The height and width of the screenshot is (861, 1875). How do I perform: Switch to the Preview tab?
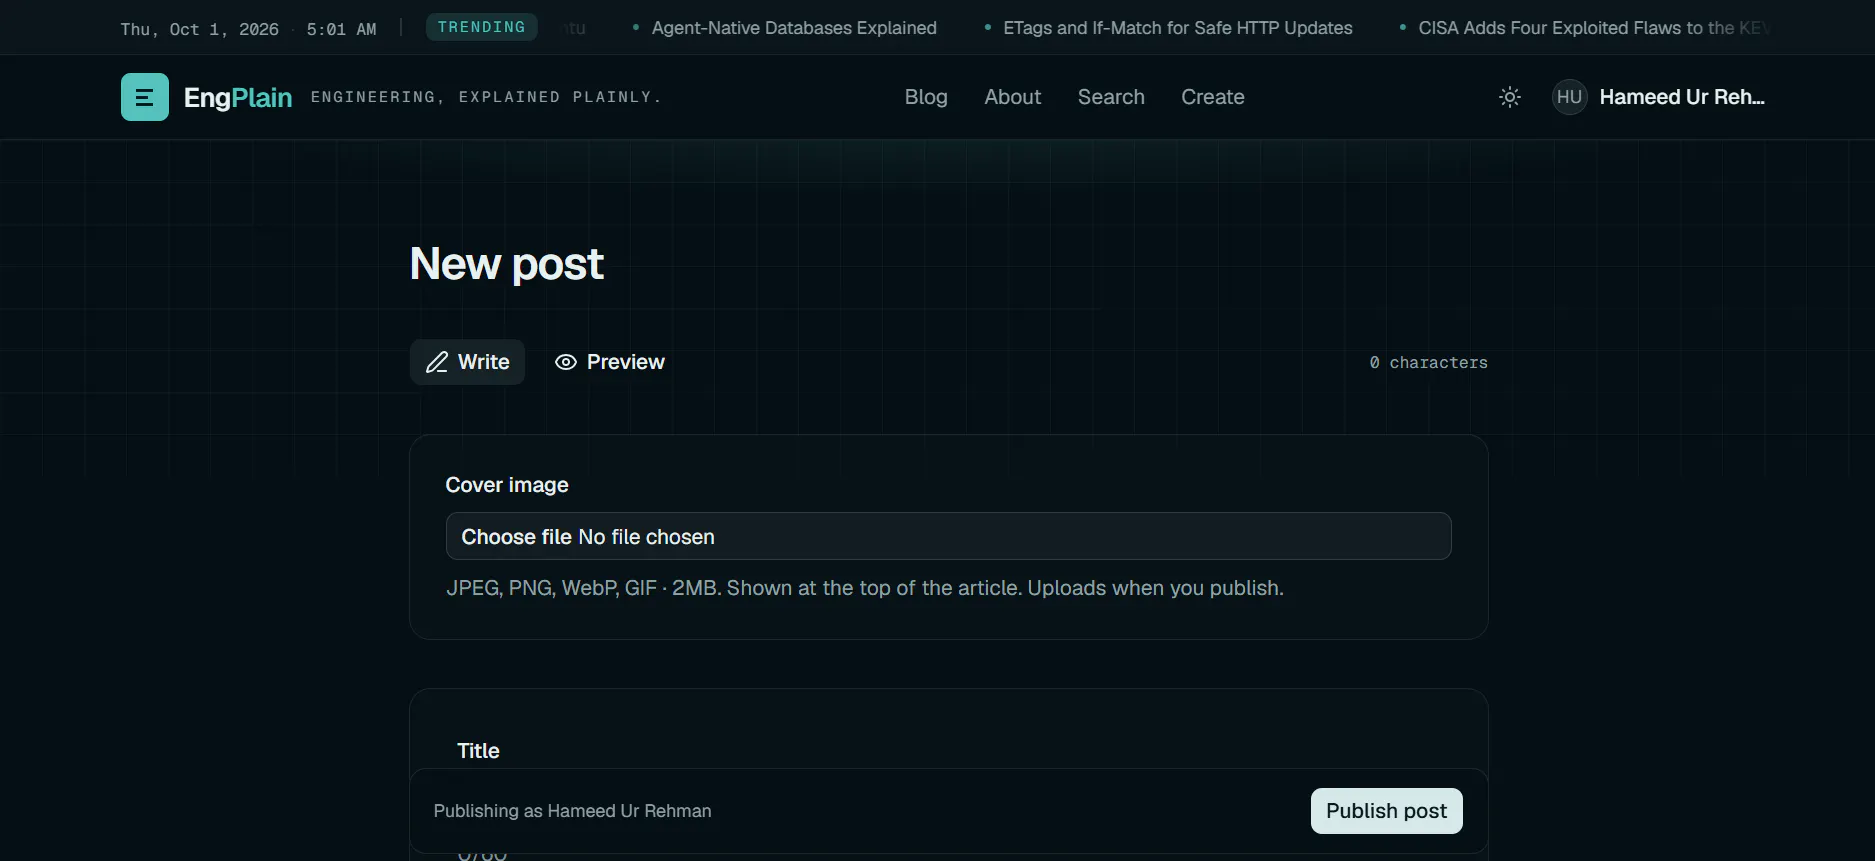(610, 362)
